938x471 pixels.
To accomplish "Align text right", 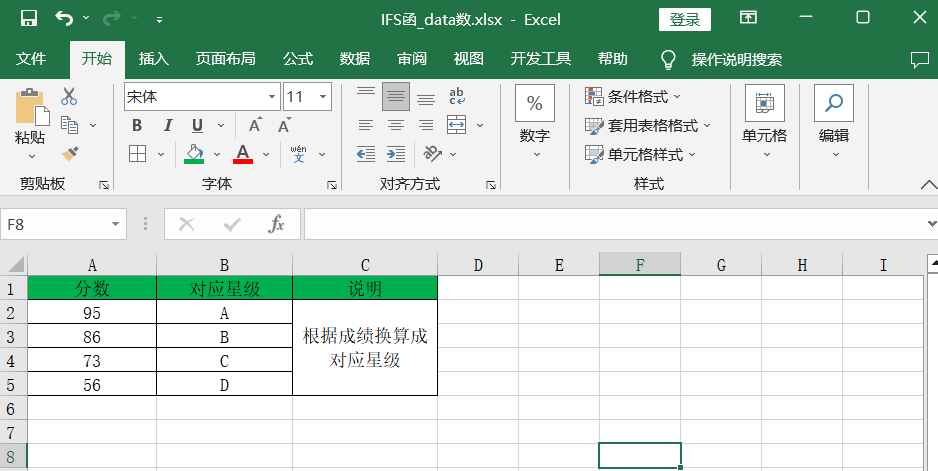I will (426, 125).
